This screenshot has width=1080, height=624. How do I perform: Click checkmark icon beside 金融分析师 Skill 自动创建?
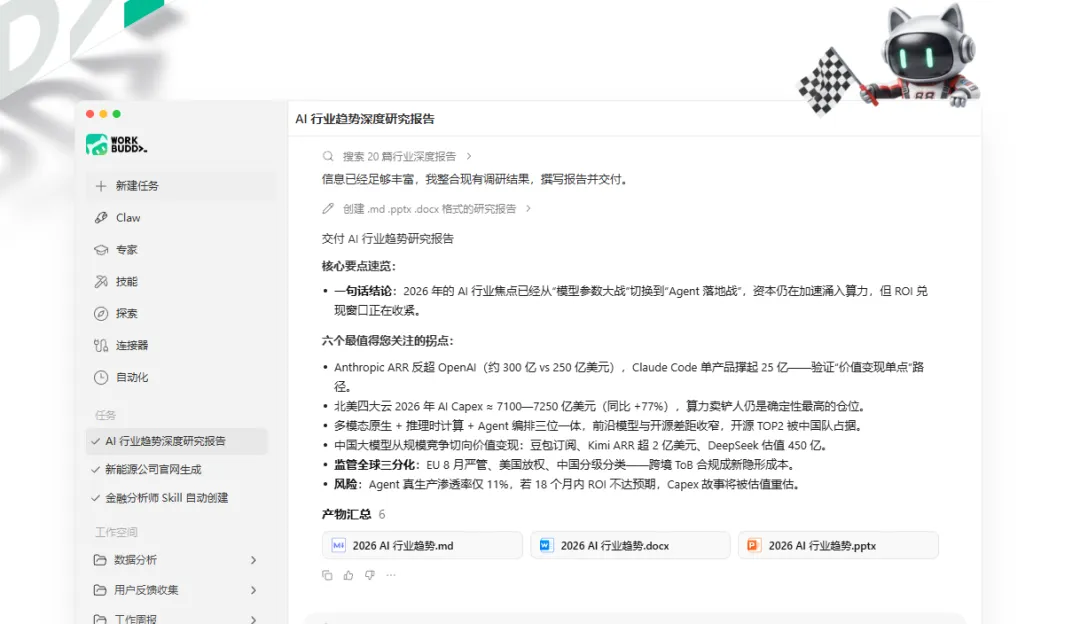tap(96, 498)
